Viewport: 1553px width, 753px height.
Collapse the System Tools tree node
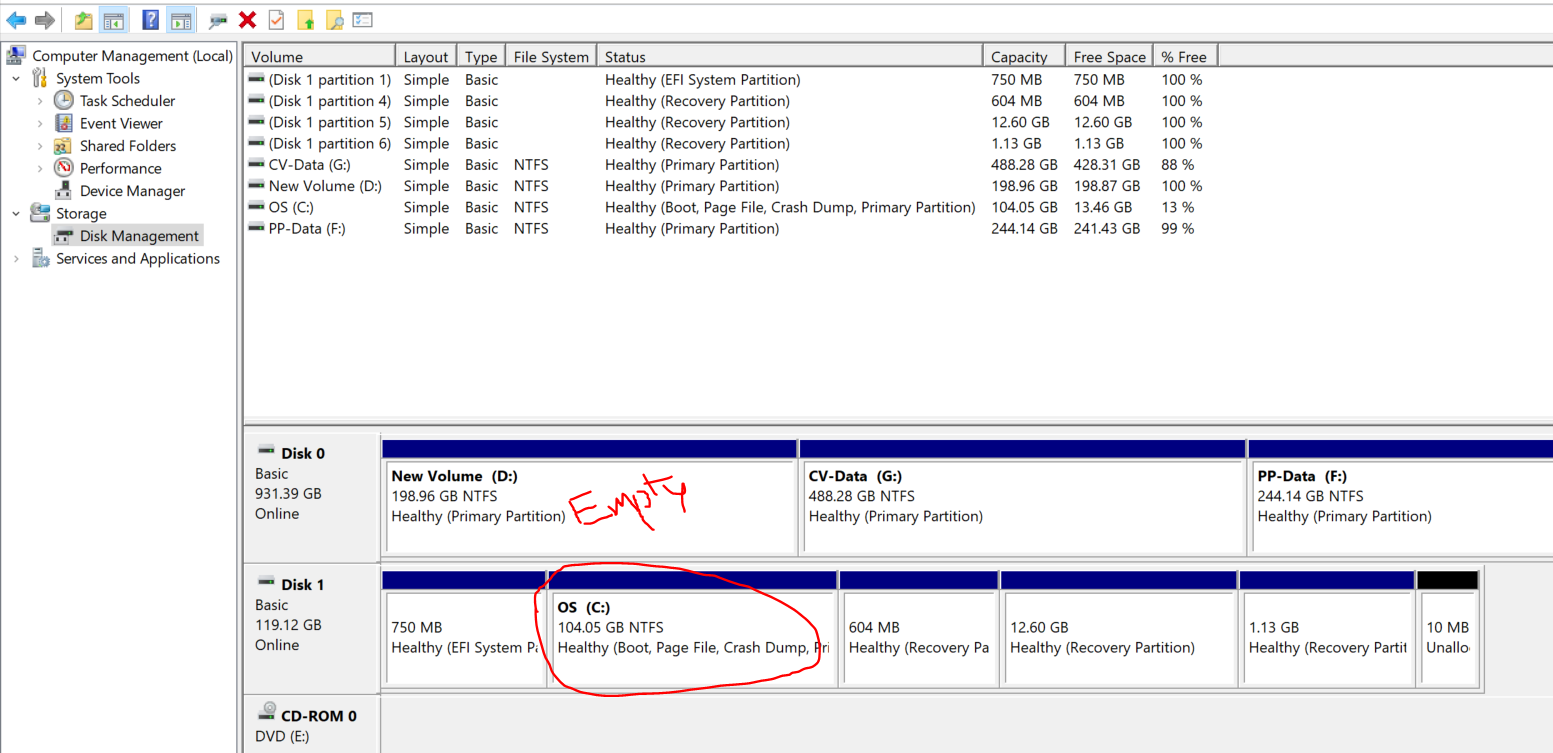pyautogui.click(x=16, y=78)
